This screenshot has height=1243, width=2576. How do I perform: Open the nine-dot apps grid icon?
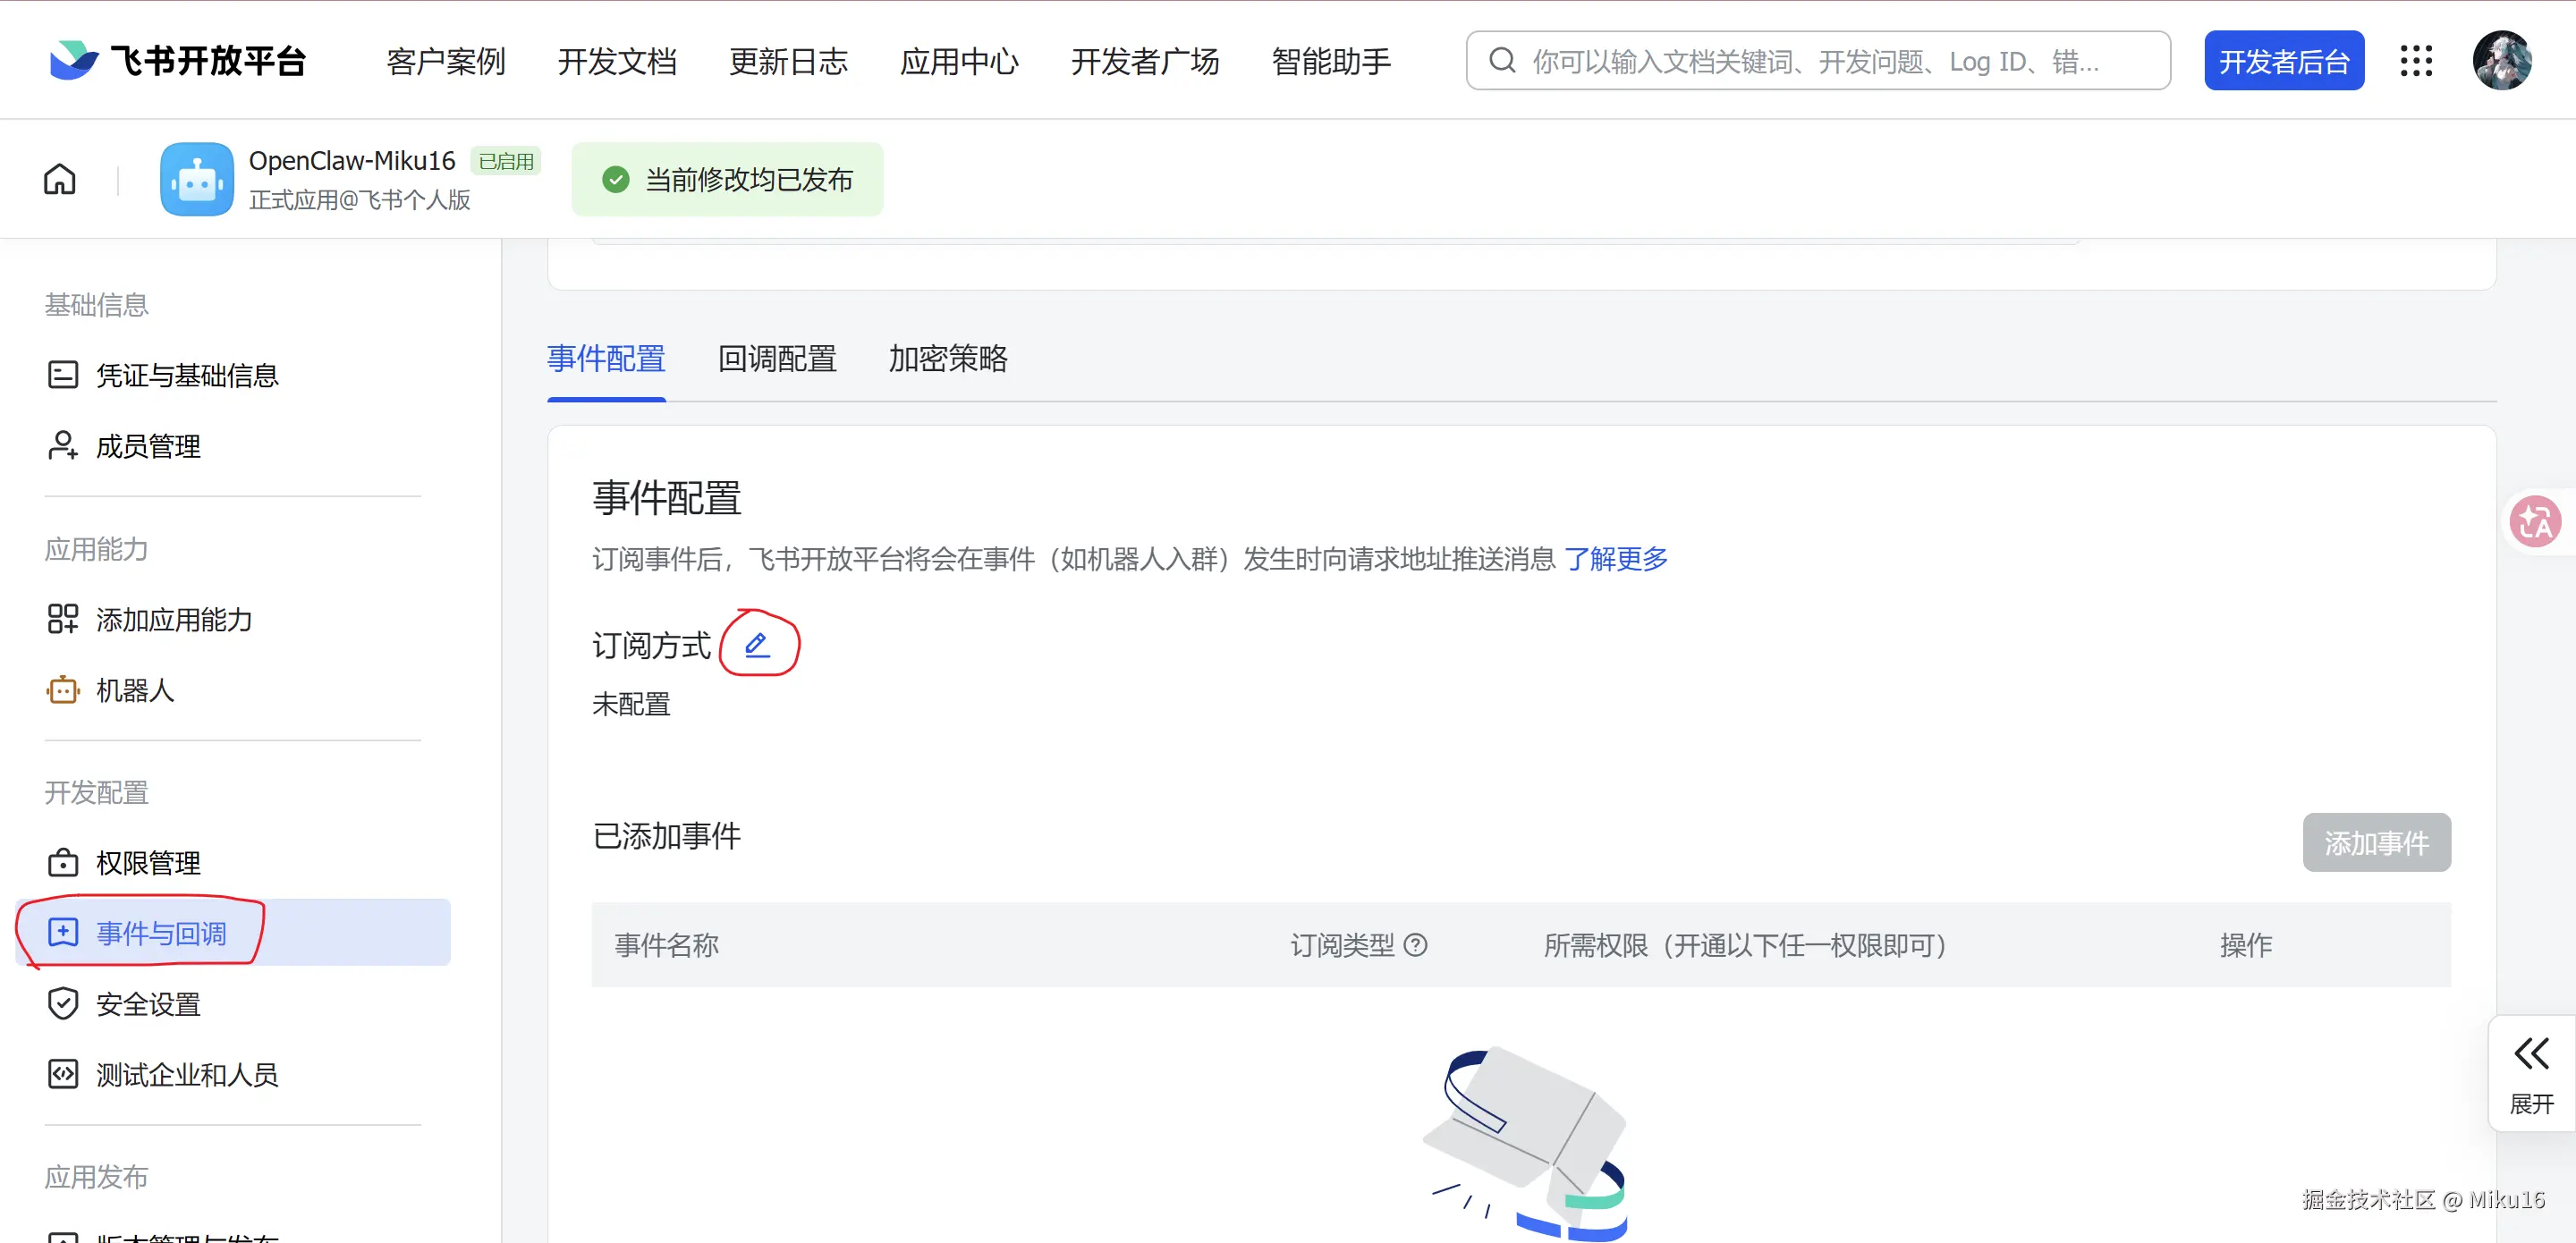tap(2415, 61)
